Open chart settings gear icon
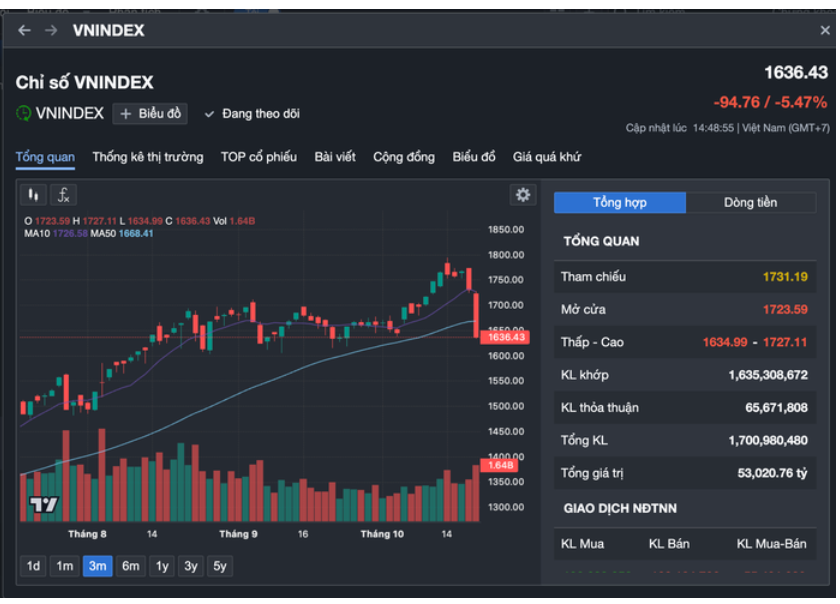The height and width of the screenshot is (604, 840). pos(522,195)
